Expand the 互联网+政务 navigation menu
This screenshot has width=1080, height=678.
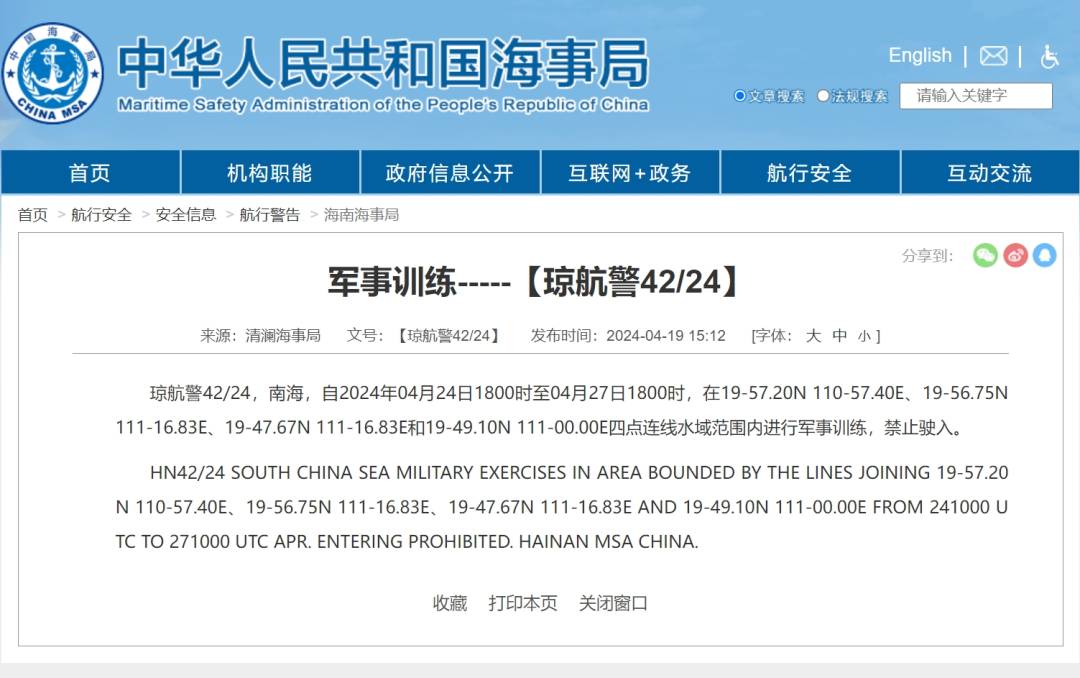pos(630,173)
